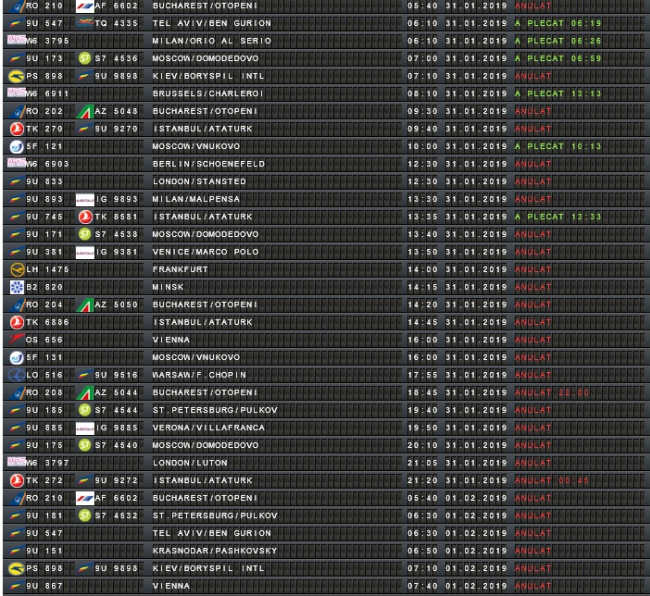Image resolution: width=650 pixels, height=596 pixels.
Task: Click Air Moldova logo on 9U 833 London Stansted row
Action: coord(16,182)
